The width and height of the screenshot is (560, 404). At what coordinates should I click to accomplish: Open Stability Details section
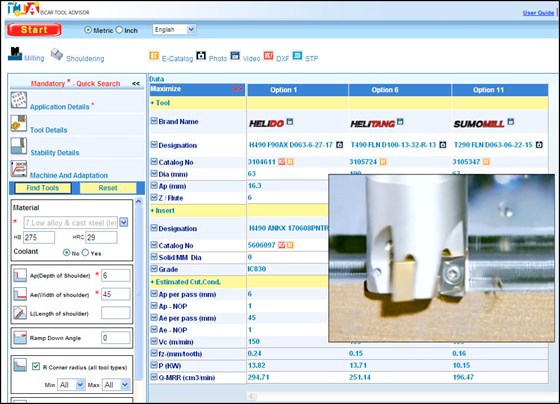coord(55,153)
